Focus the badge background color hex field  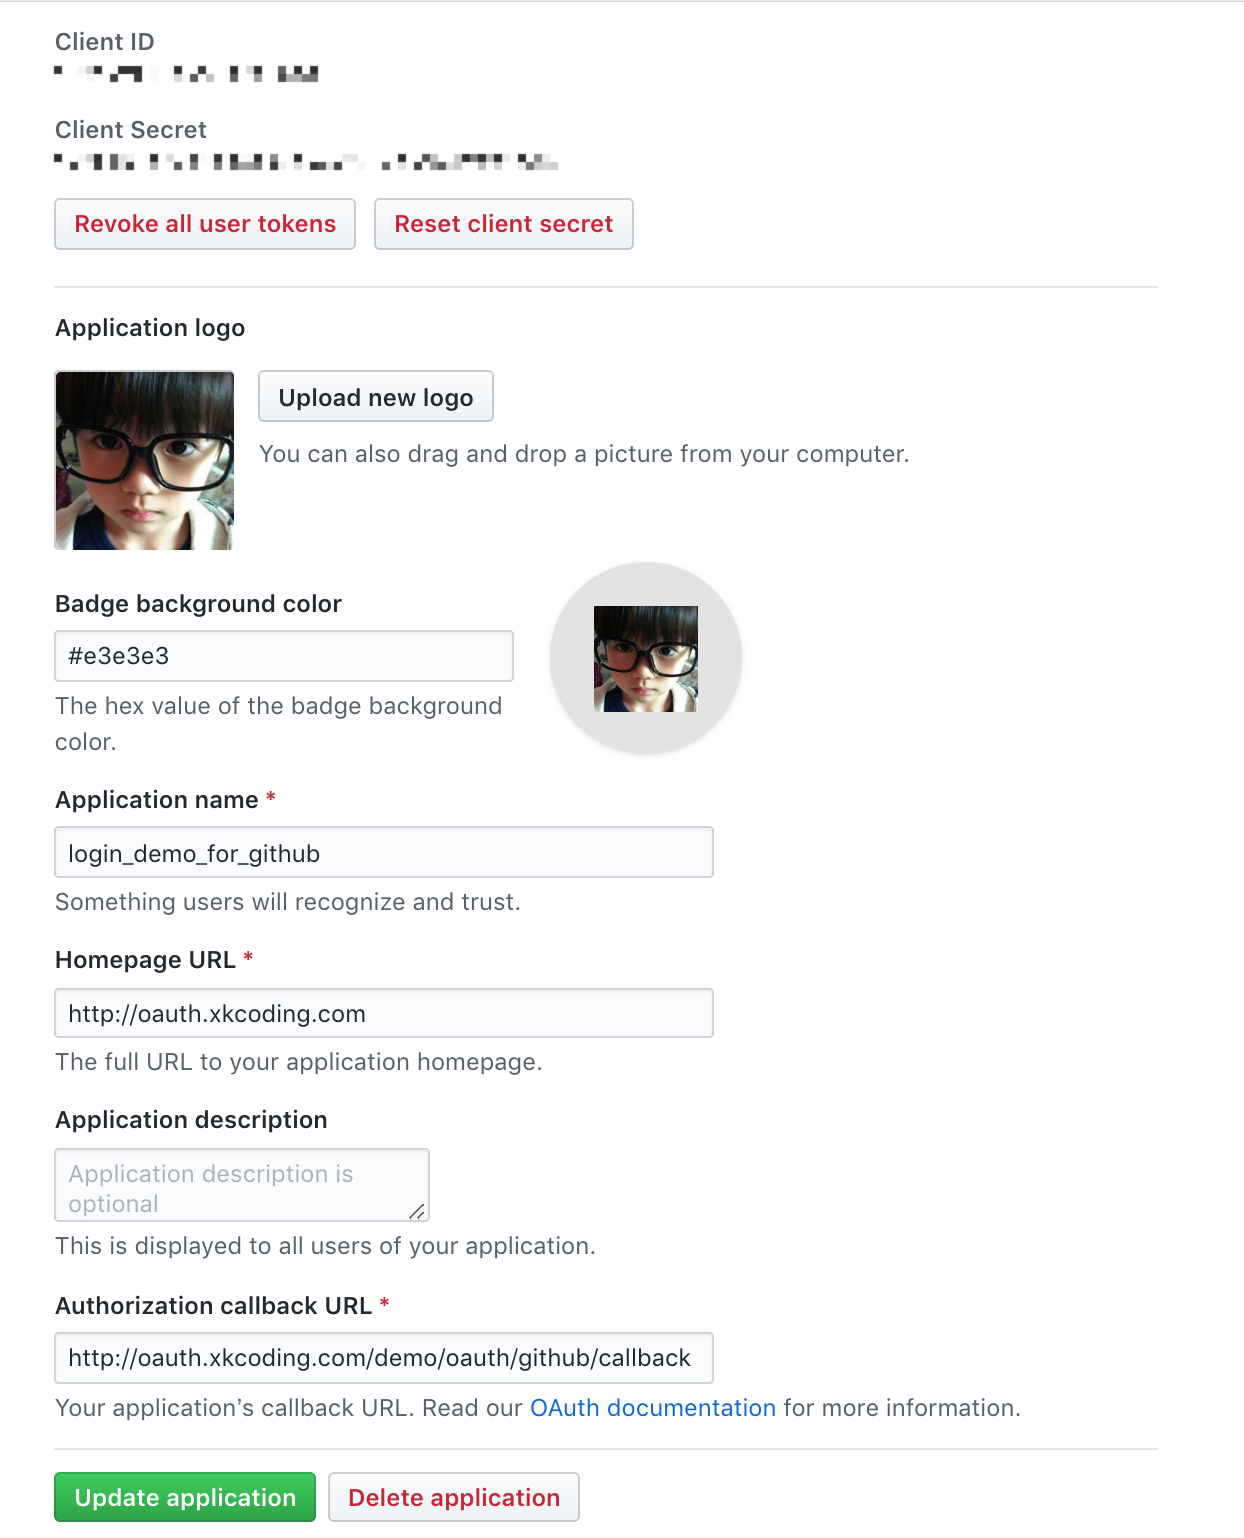tap(284, 656)
